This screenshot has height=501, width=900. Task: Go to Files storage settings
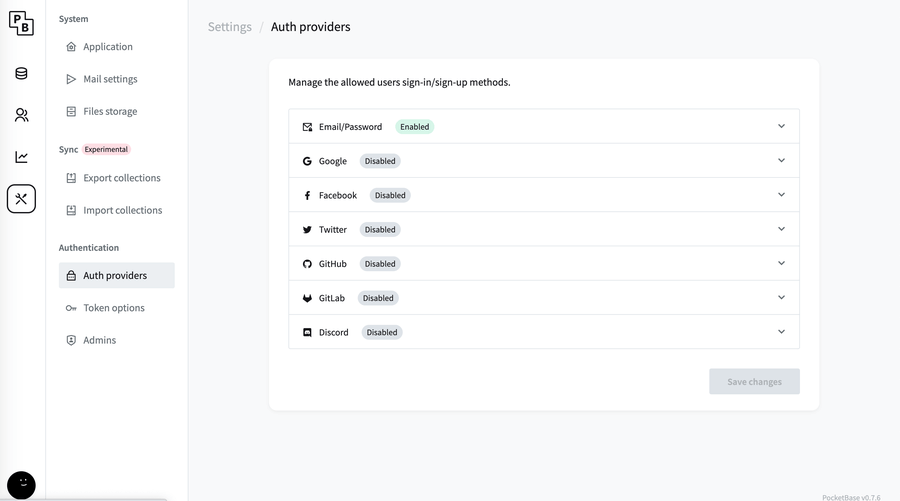point(110,111)
